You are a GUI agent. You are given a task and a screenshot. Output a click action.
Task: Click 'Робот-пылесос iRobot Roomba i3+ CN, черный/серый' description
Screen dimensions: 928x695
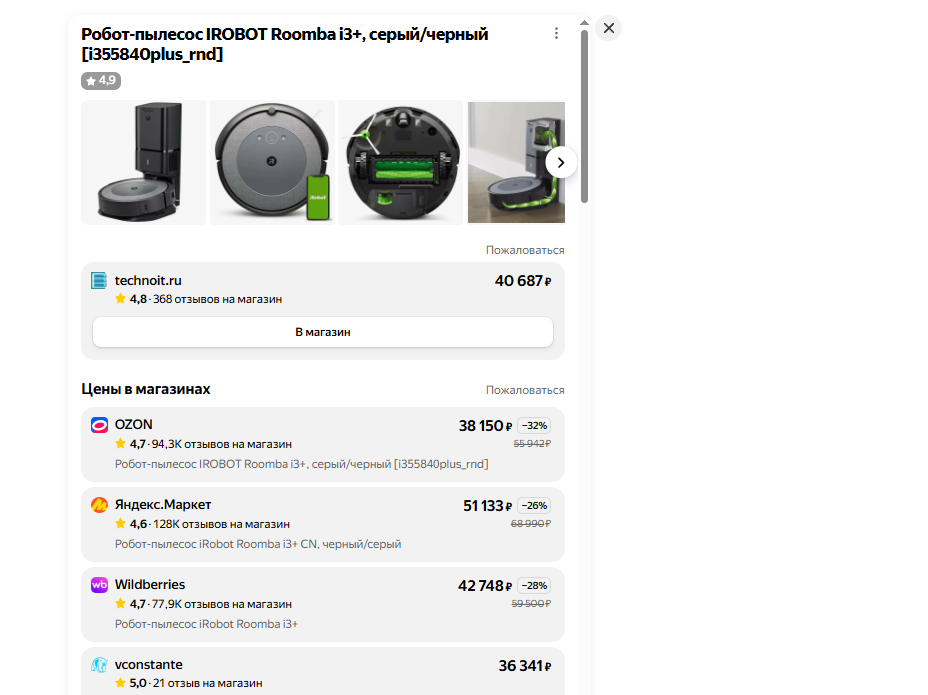[x=258, y=544]
